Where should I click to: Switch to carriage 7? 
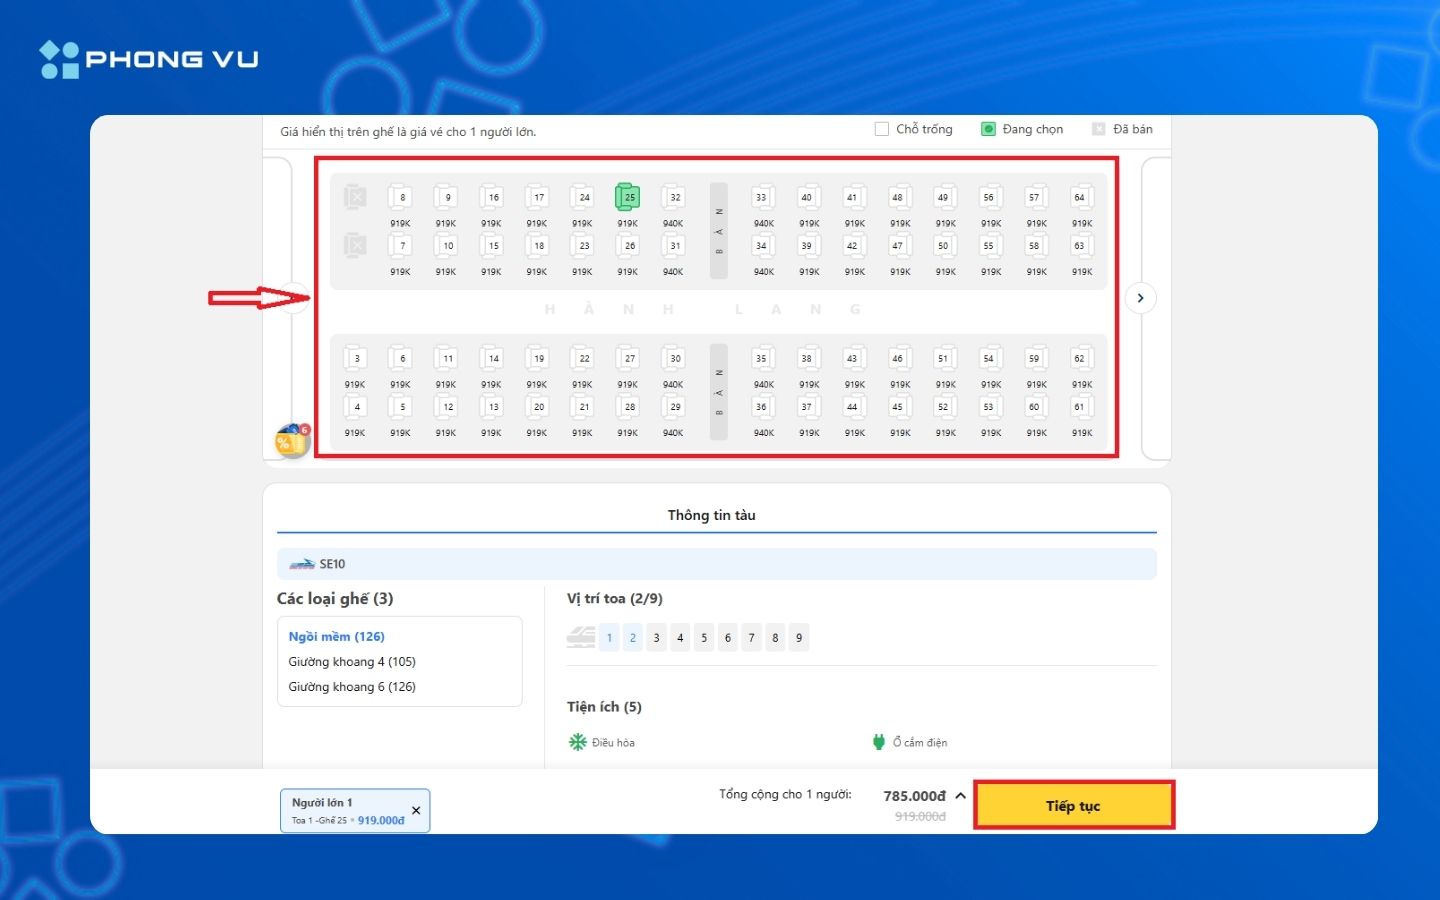pos(752,638)
